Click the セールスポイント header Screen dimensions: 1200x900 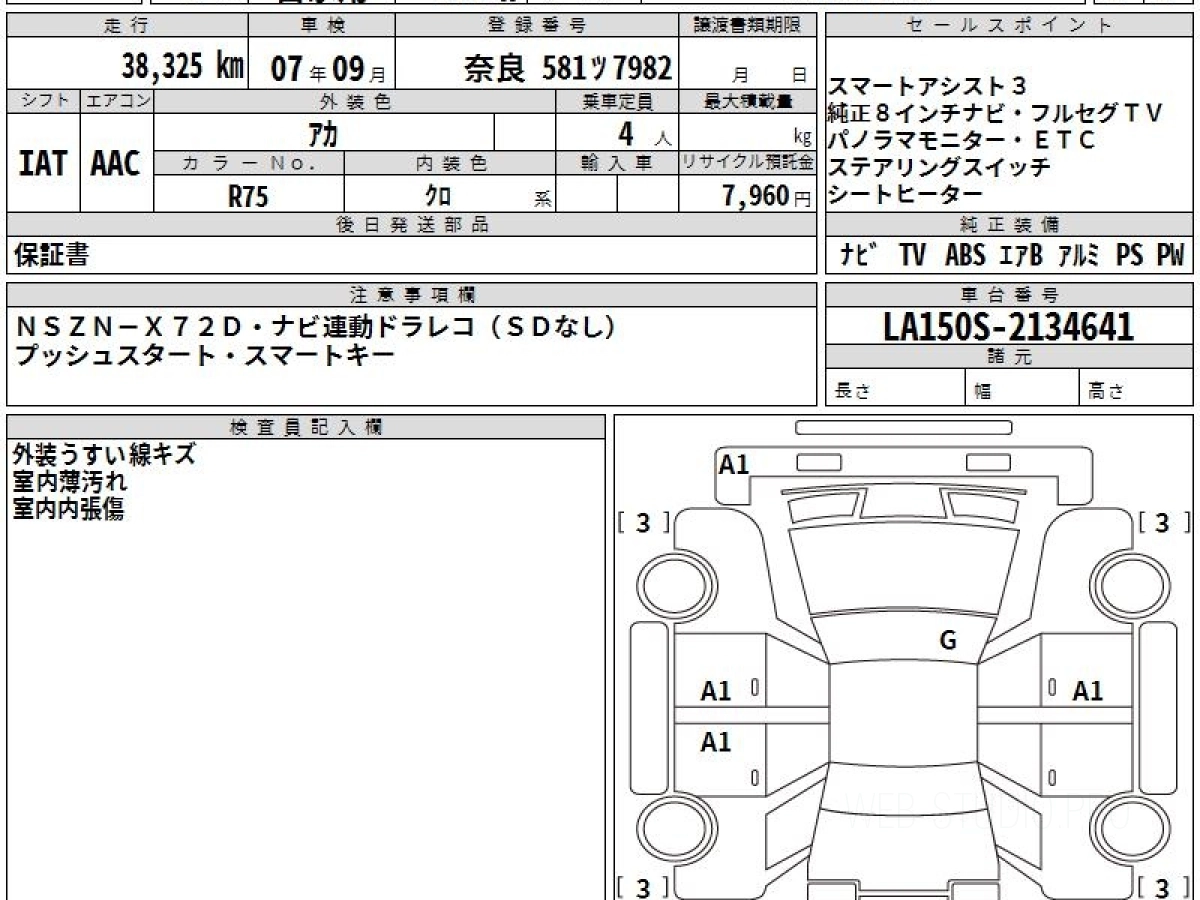[x=1008, y=26]
